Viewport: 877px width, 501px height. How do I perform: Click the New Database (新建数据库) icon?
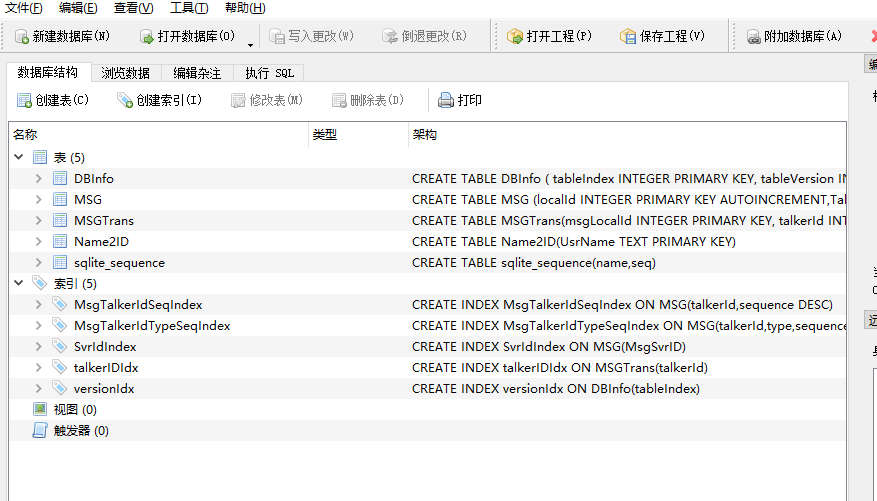pos(22,37)
